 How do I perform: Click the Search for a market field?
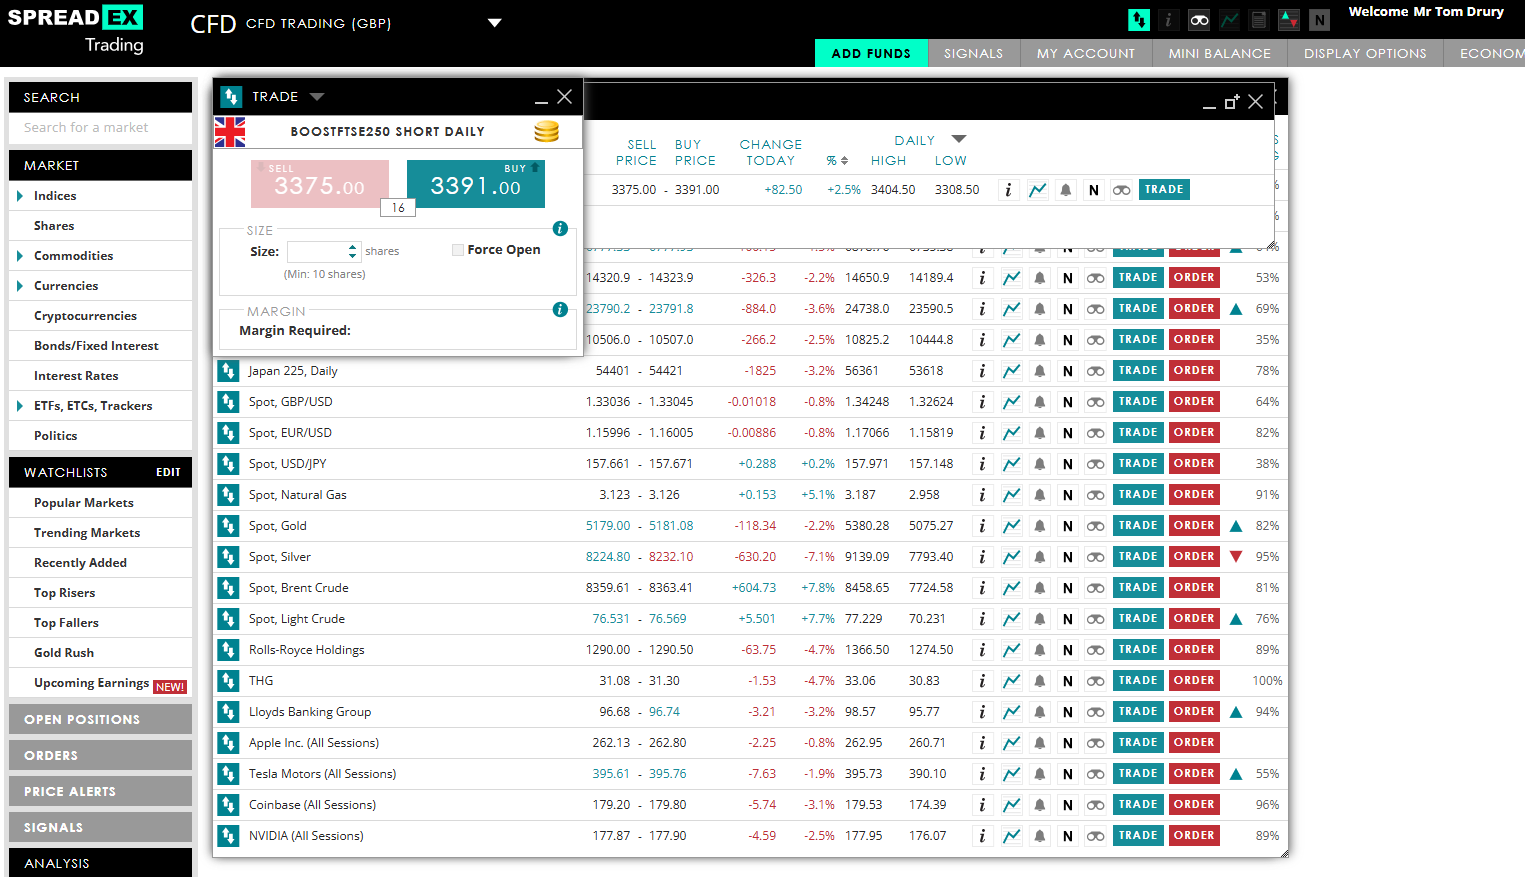click(100, 128)
